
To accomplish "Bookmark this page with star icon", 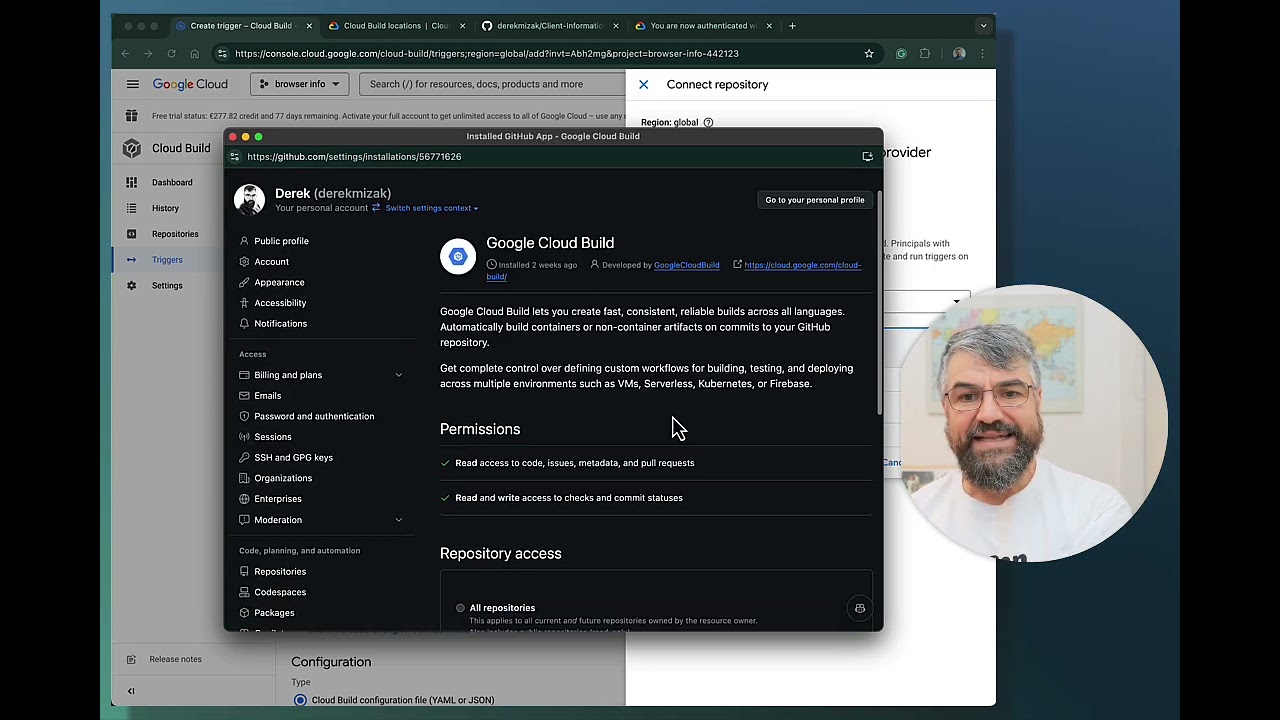I will point(869,54).
